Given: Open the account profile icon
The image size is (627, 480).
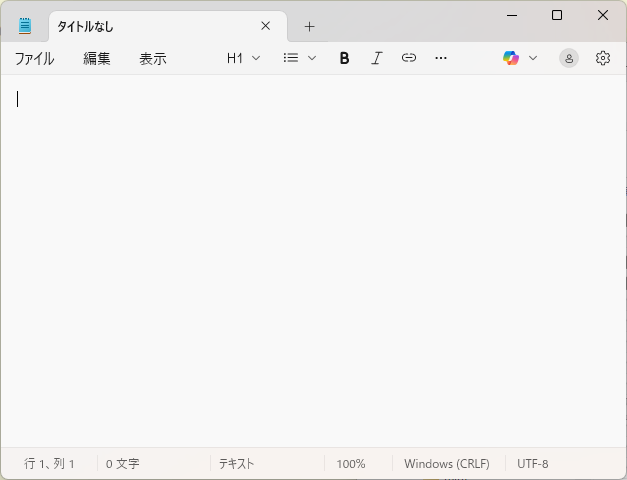Looking at the screenshot, I should point(569,58).
